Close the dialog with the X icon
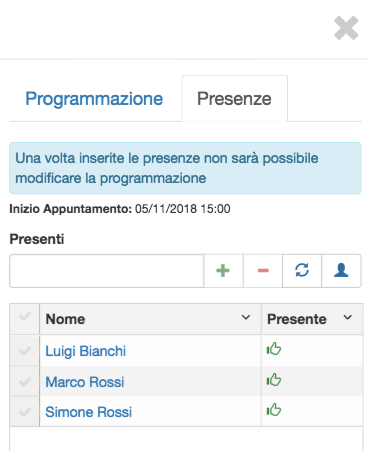The width and height of the screenshot is (368, 451). coord(346,28)
